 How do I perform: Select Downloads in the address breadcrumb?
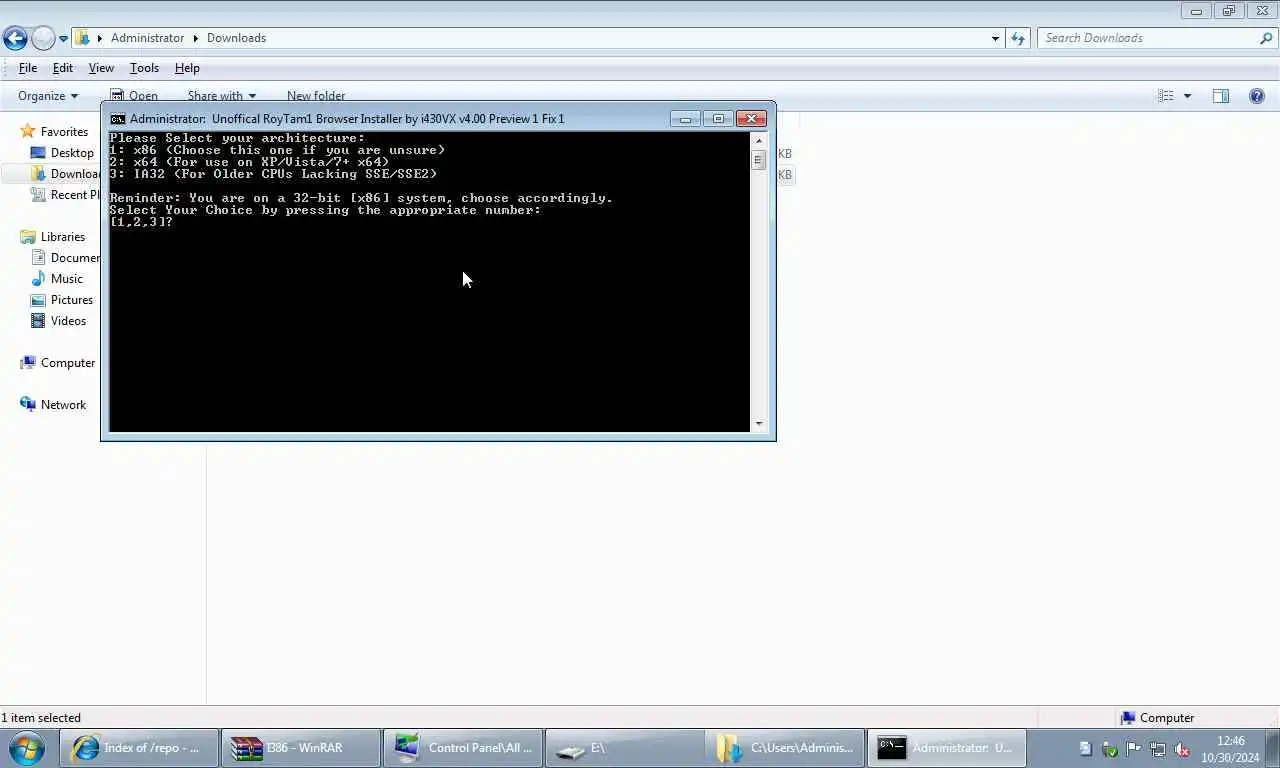click(236, 38)
